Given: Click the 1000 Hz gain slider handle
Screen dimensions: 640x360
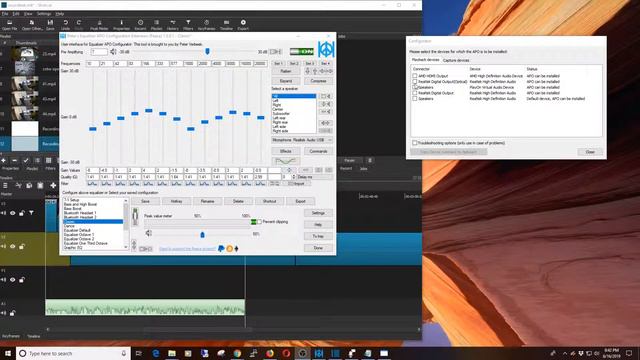Looking at the screenshot, I should pyautogui.click(x=191, y=129).
